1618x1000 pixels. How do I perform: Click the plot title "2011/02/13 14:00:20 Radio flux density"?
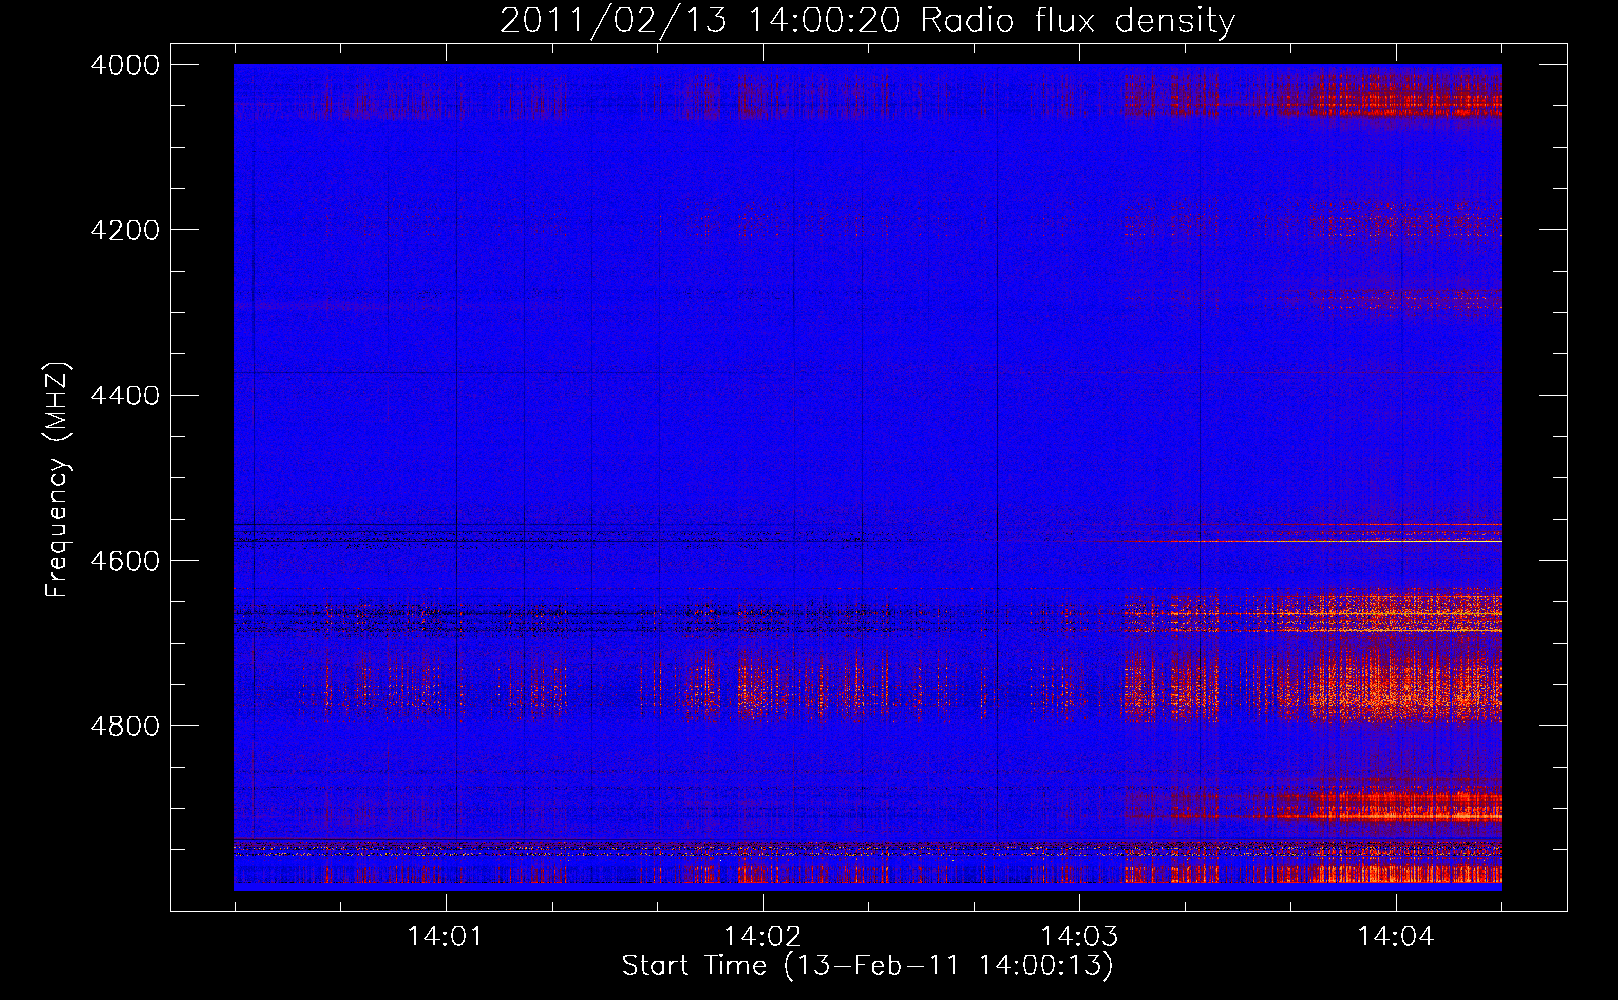coord(868,20)
